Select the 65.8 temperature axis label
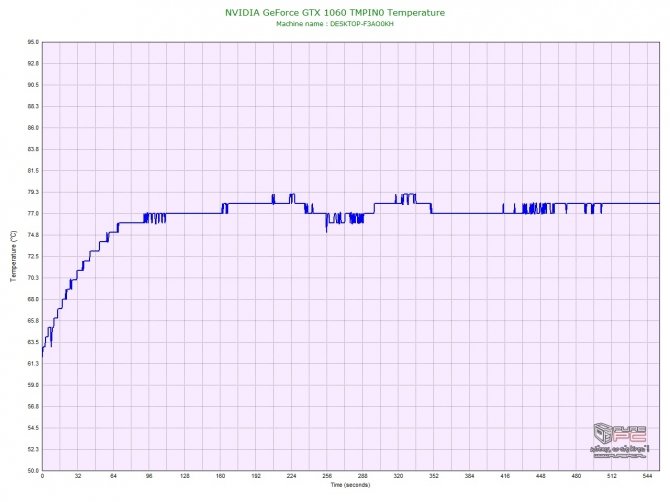 point(33,320)
